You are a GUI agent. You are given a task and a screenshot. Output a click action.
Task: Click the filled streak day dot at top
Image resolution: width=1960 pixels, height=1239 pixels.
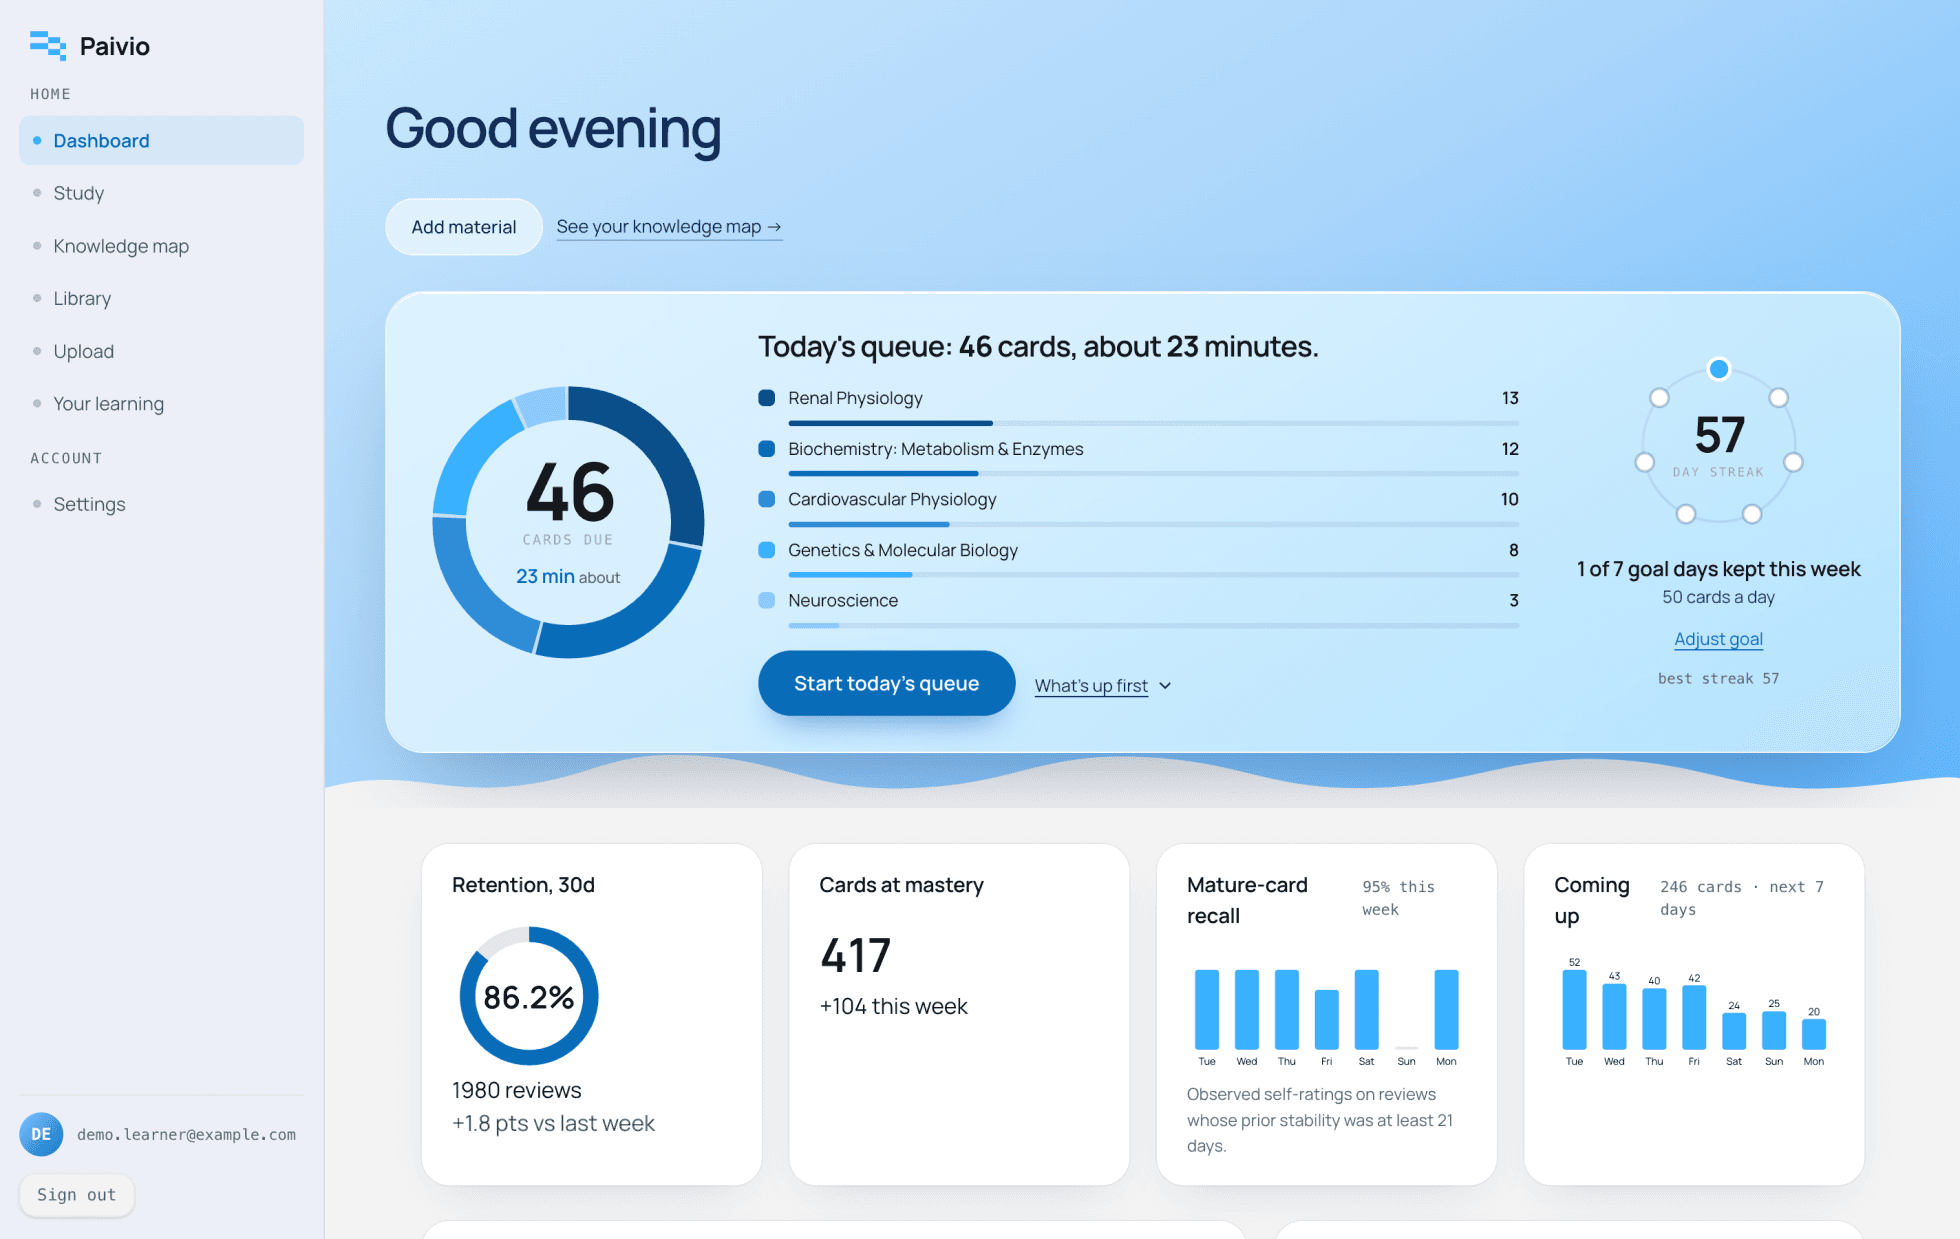click(1719, 369)
